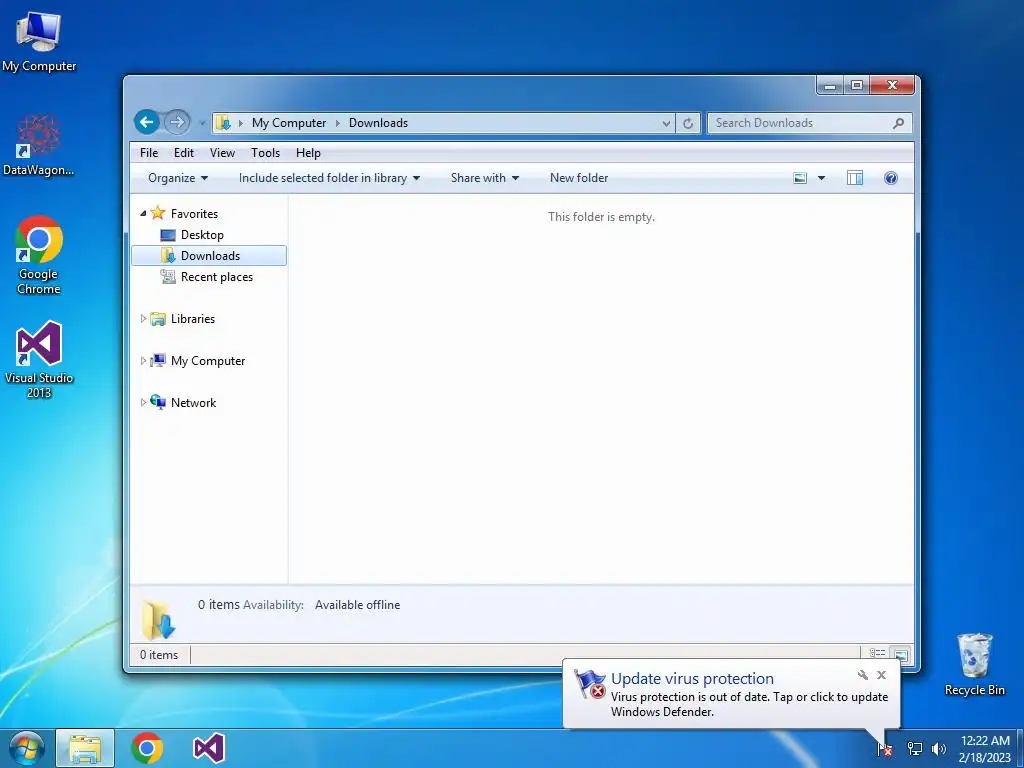1024x768 pixels.
Task: Switch to large icons view via status bar
Action: [901, 654]
